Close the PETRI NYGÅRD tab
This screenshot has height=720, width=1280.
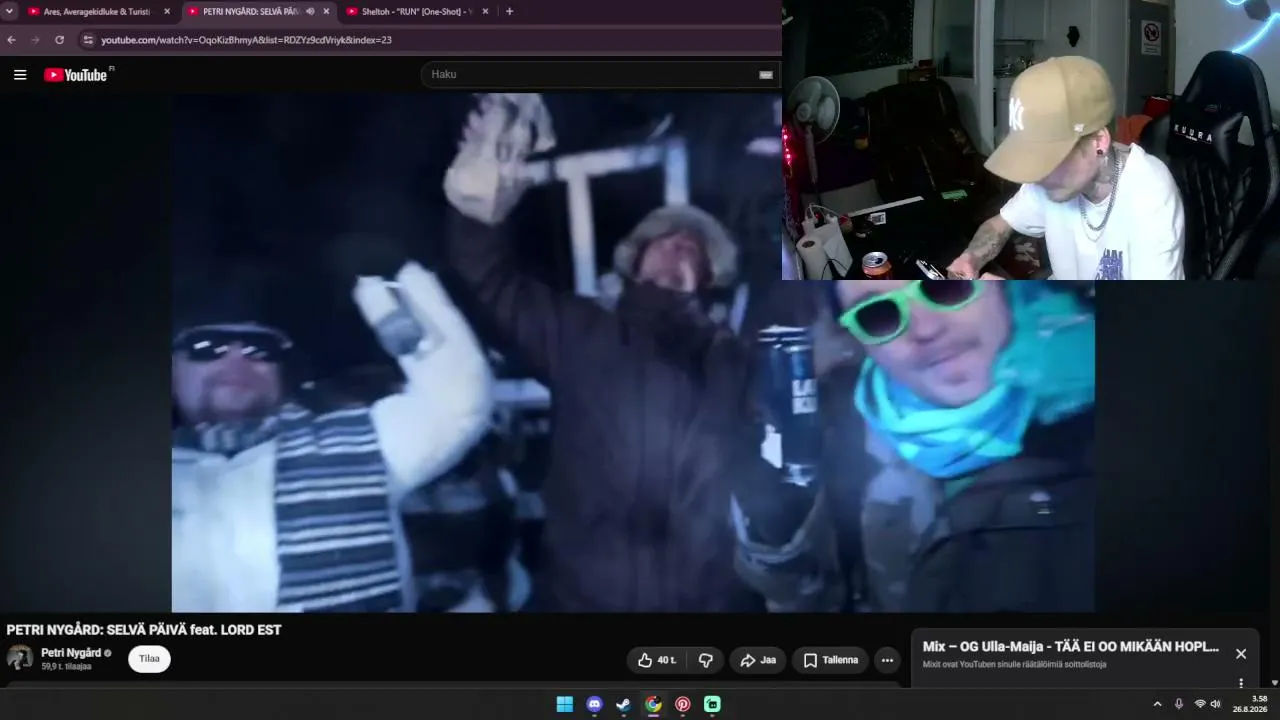coord(326,11)
